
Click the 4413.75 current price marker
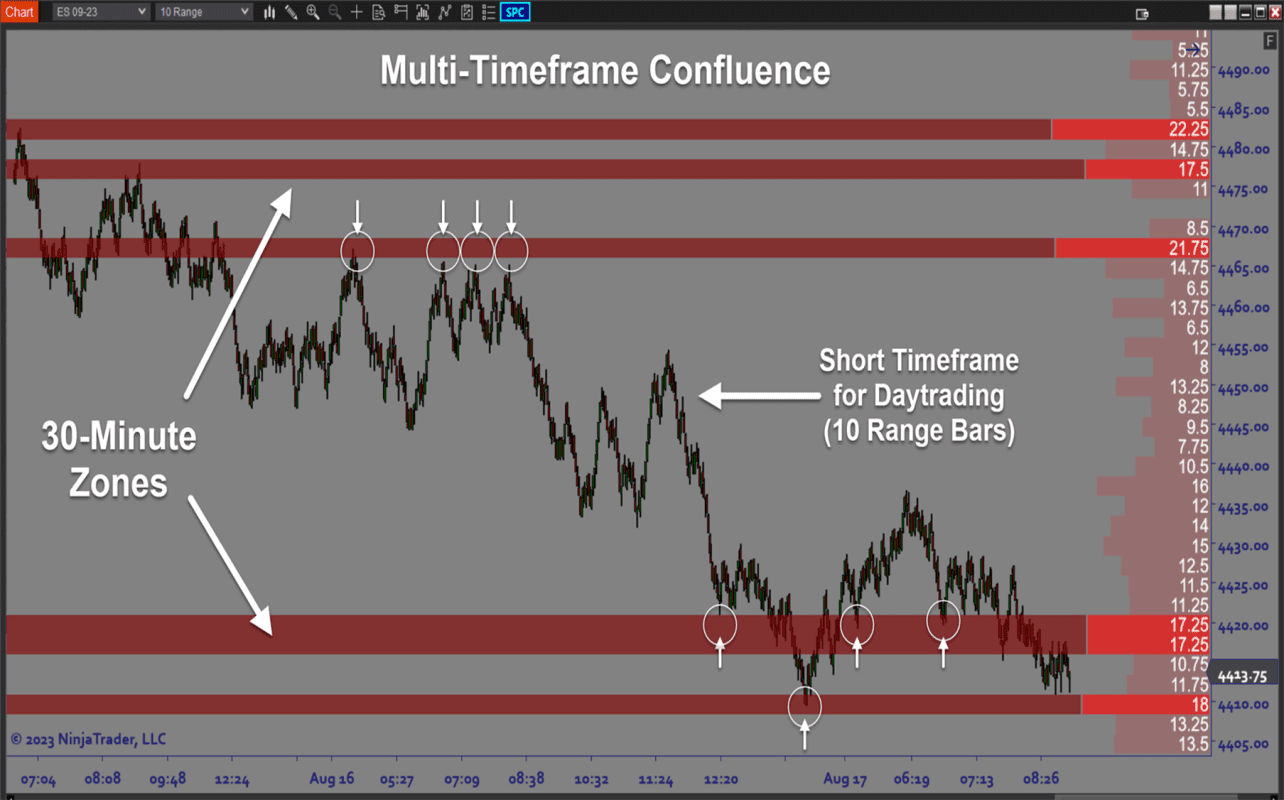point(1243,677)
